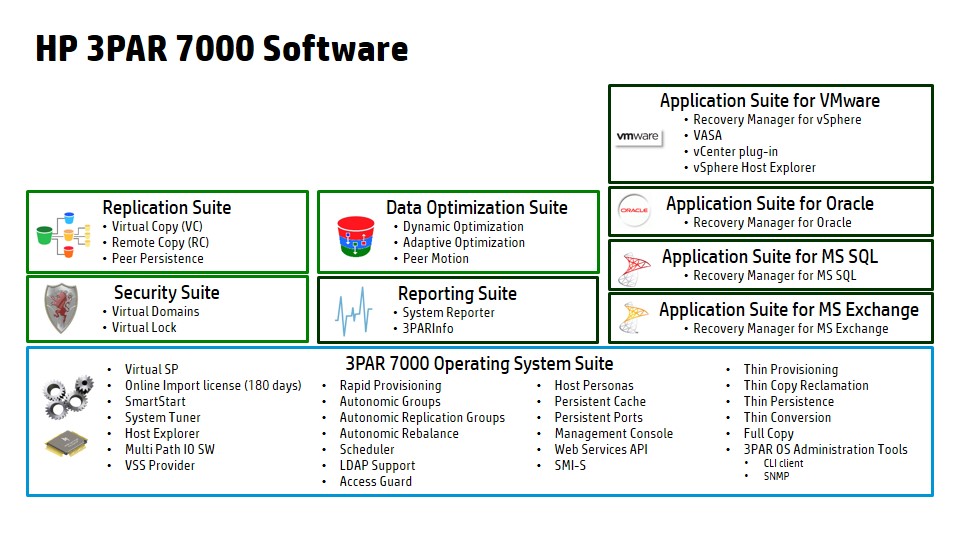Select the Reporting Suite heading
The image size is (960, 540).
(457, 294)
